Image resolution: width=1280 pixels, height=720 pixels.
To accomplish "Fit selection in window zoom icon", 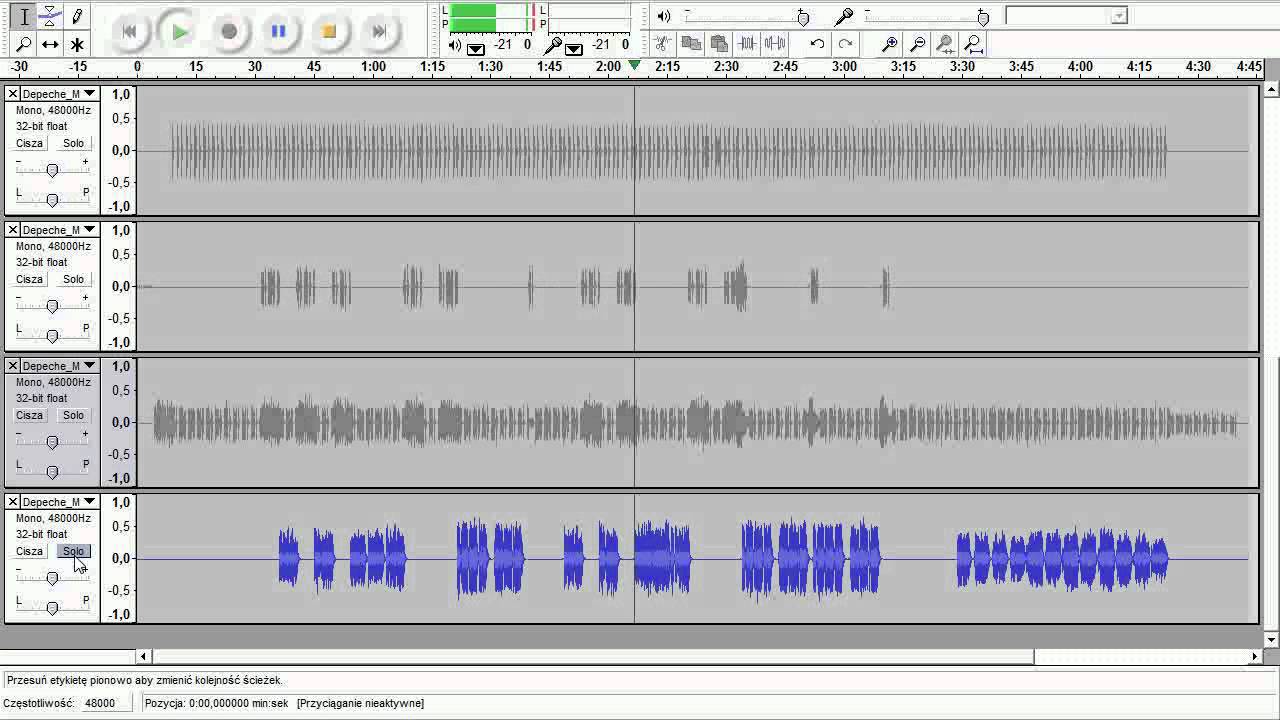I will click(x=945, y=44).
